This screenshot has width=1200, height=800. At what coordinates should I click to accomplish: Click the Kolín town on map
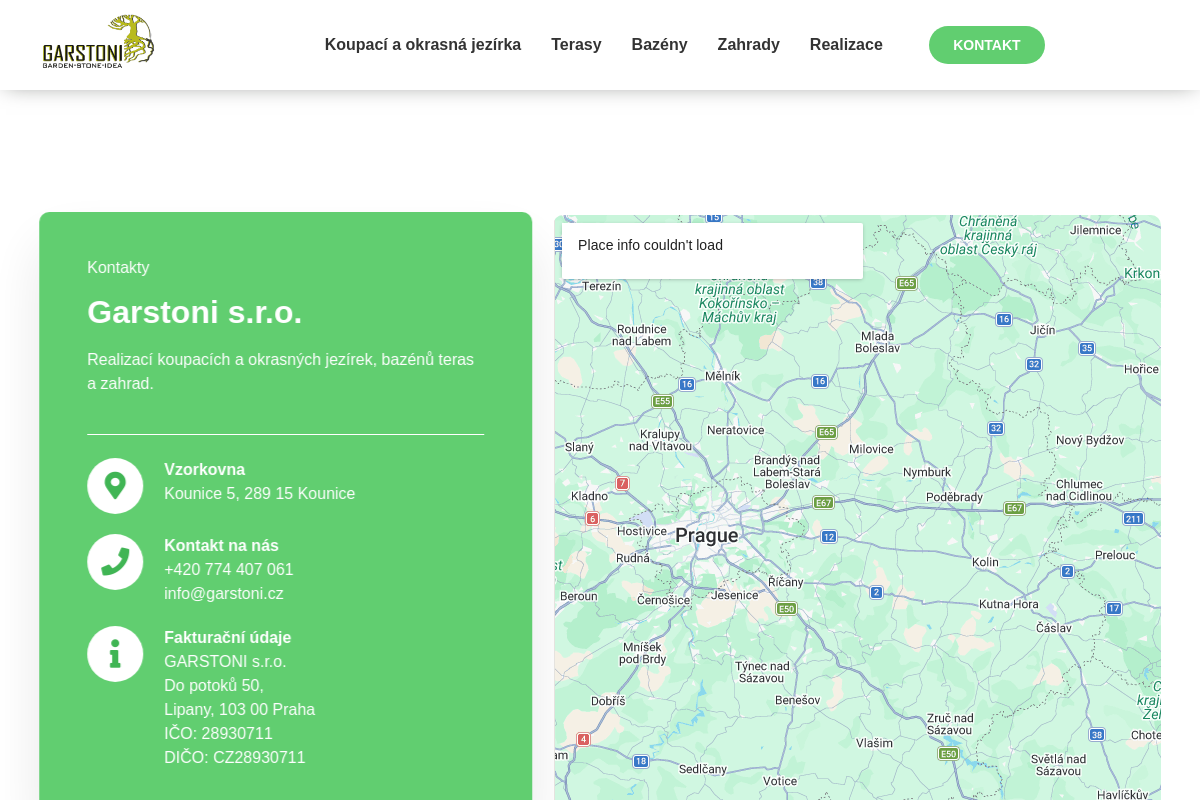coord(985,562)
